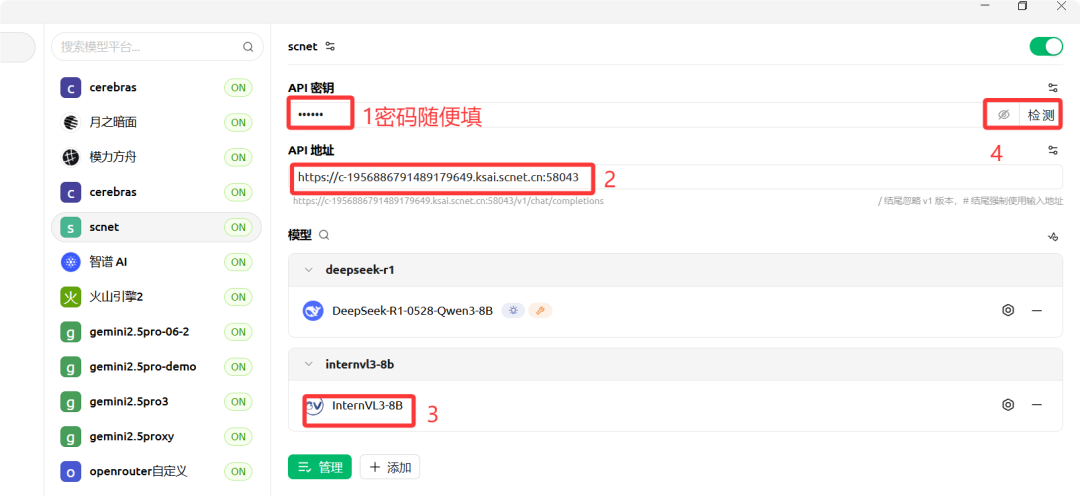The height and width of the screenshot is (496, 1080).
Task: Click the tool wrench tag on DeepSeek-R1-0528-Qwen3-8B
Action: coord(540,311)
